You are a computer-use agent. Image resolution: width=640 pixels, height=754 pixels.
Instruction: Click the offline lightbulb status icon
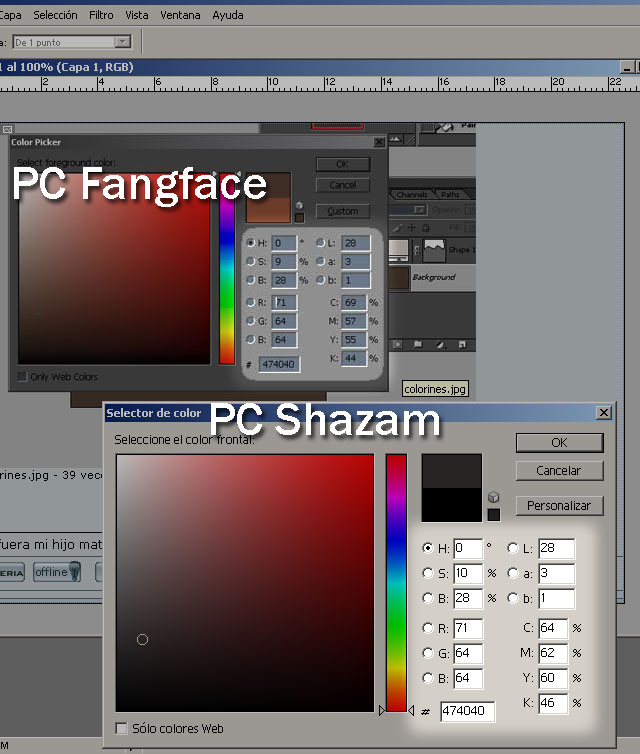point(75,571)
